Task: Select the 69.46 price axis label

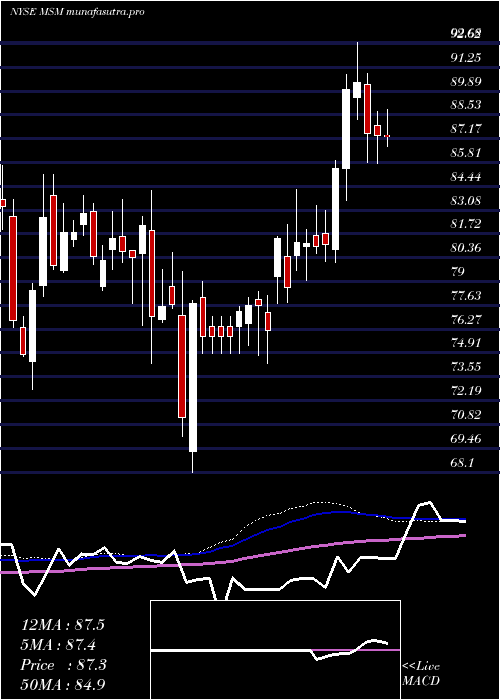Action: (466, 439)
